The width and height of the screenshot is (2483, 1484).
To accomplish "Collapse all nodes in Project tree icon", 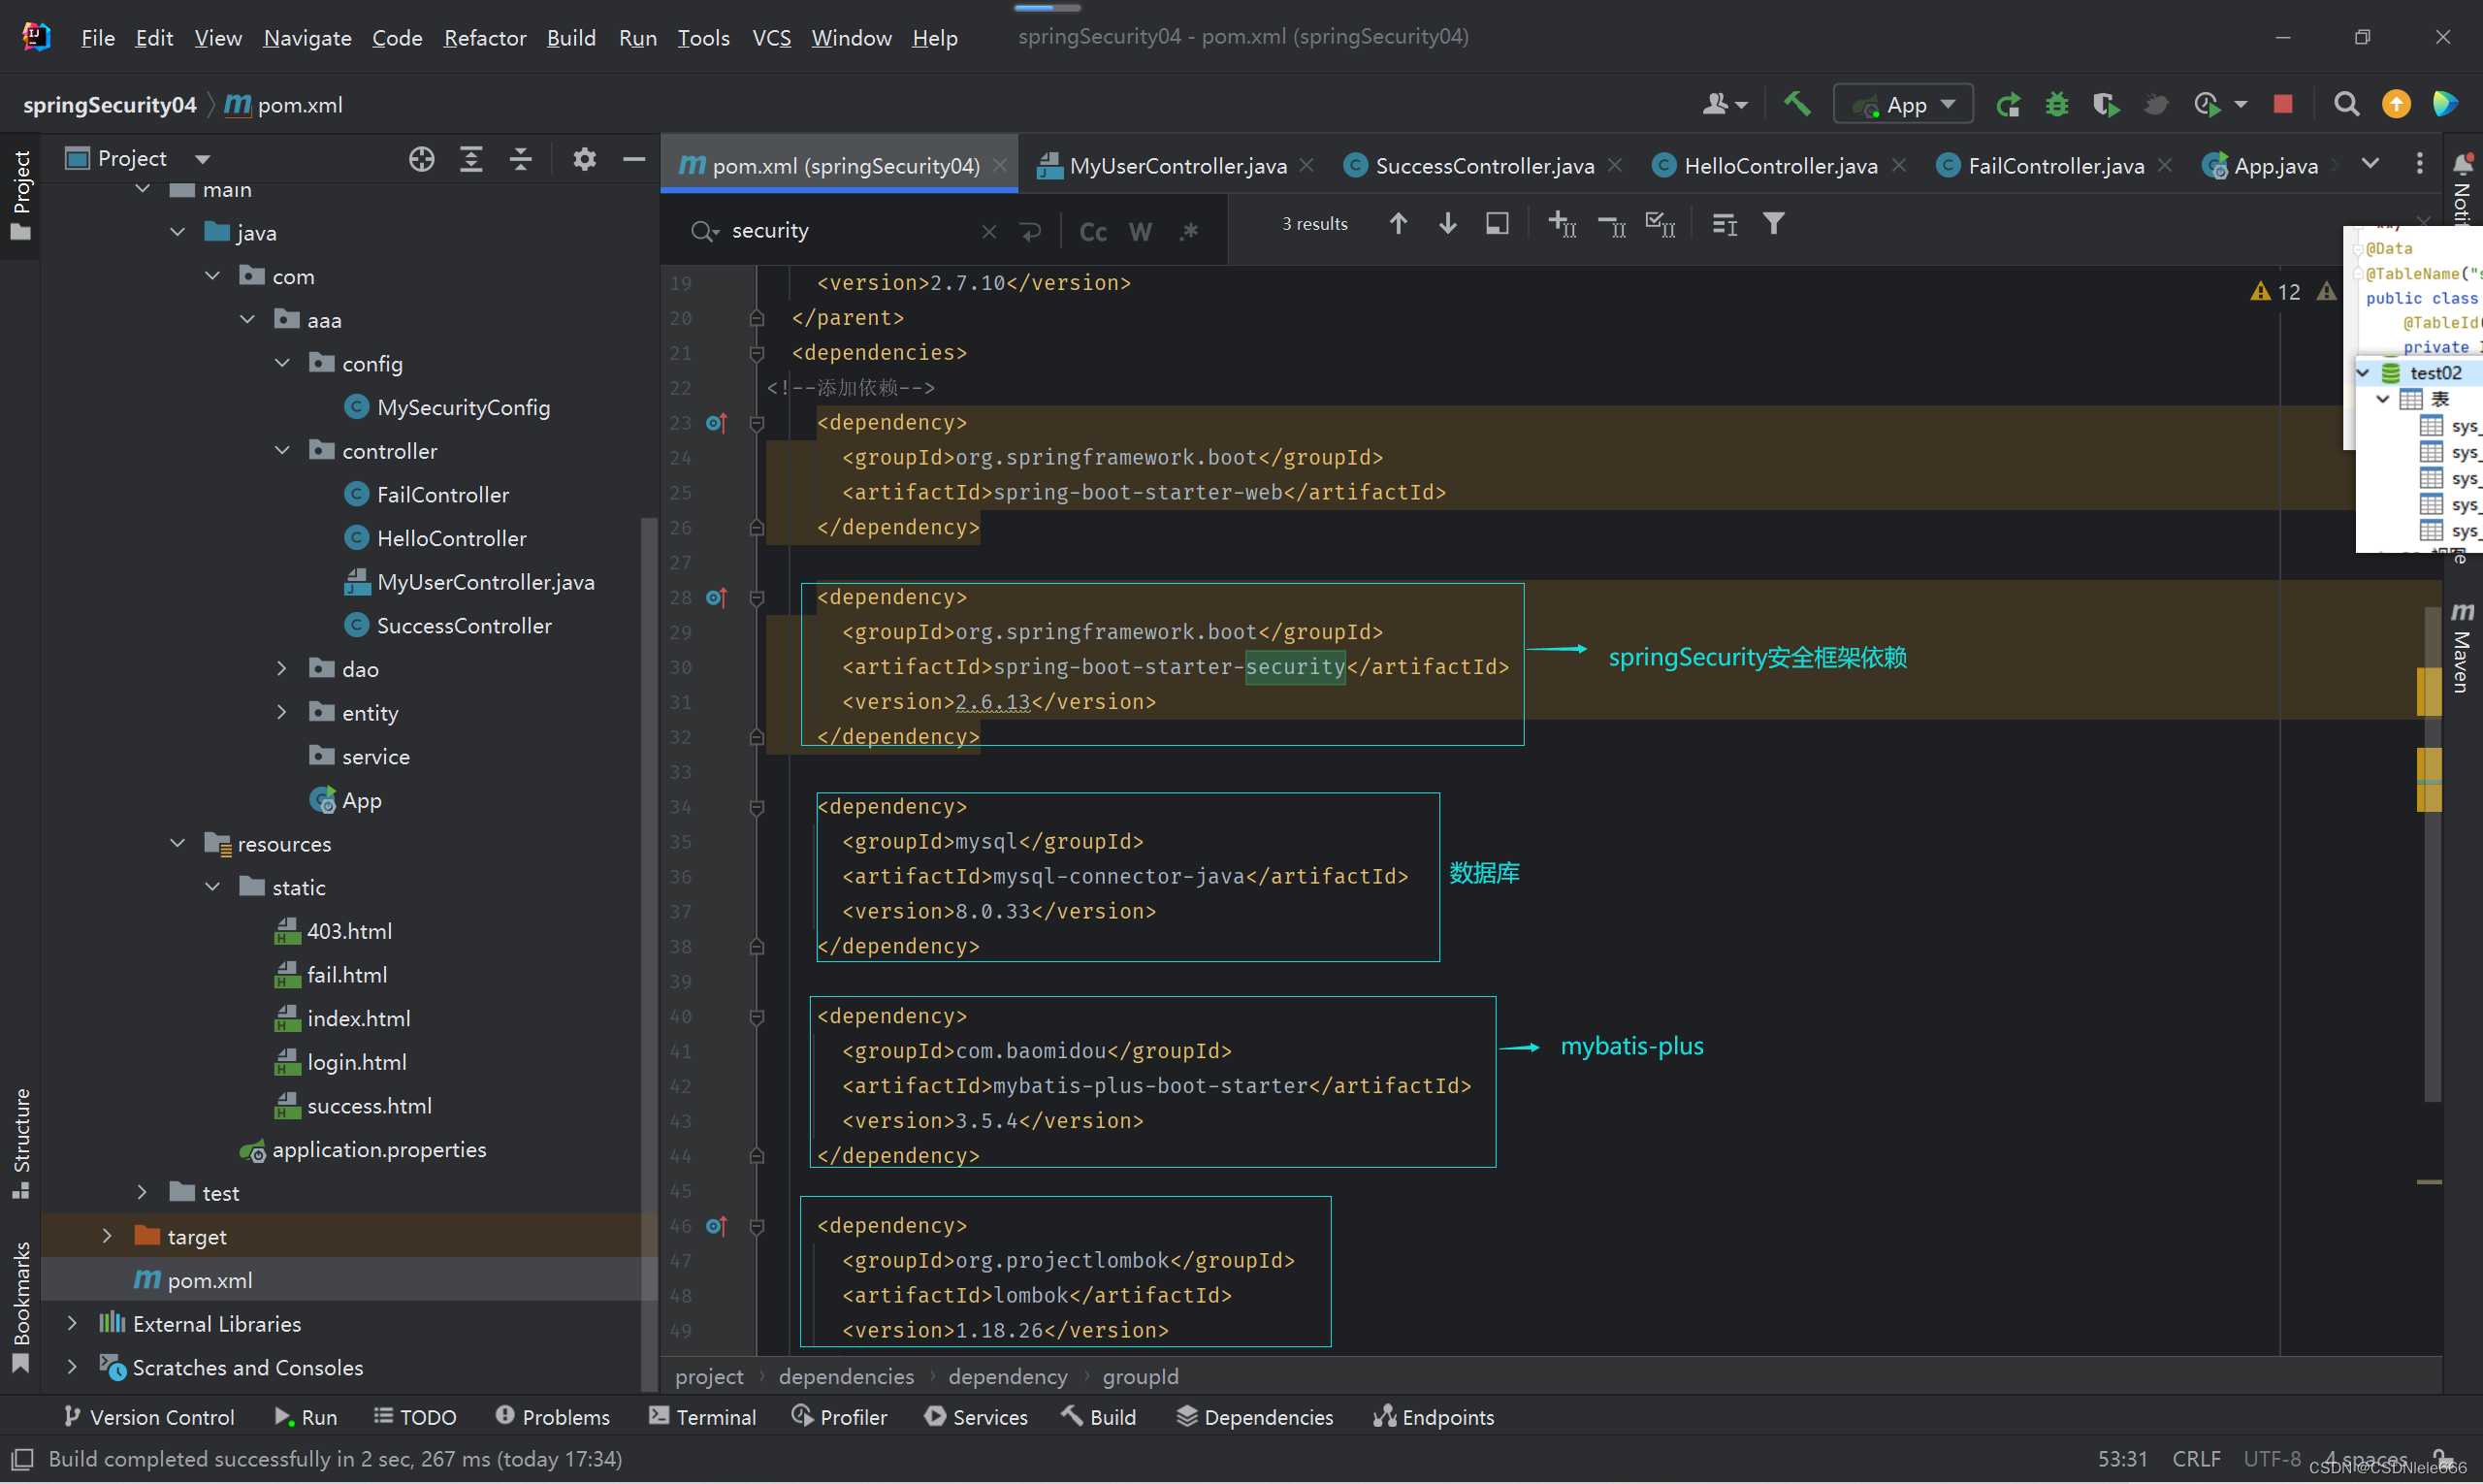I will coord(519,158).
